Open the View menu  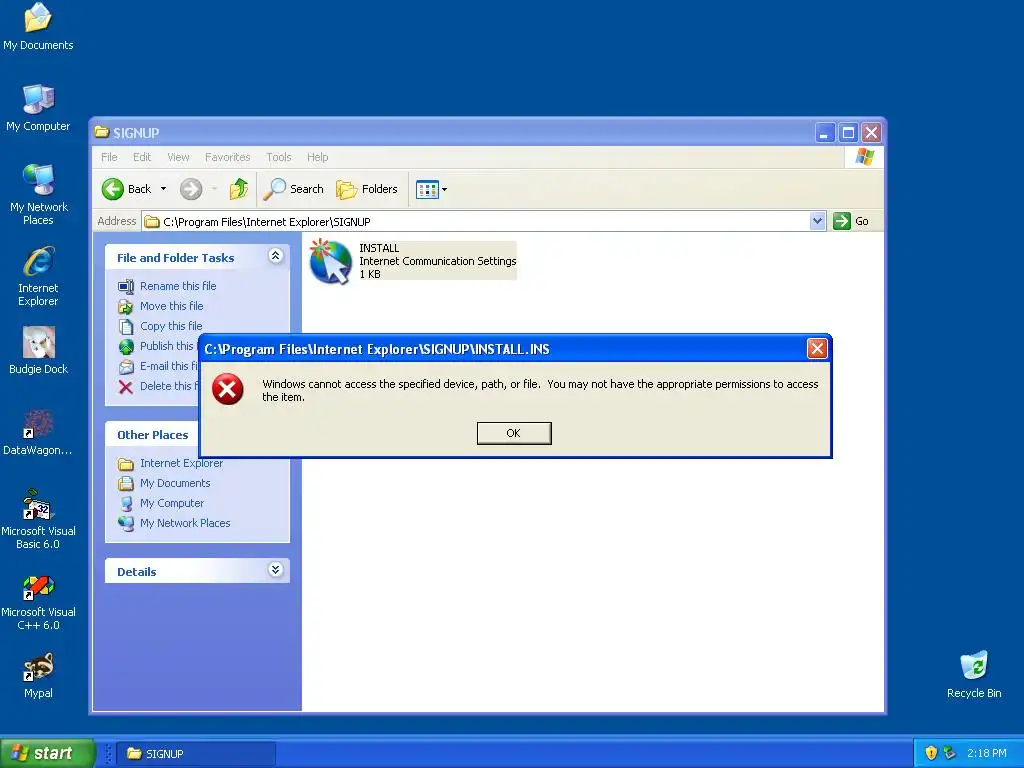click(178, 157)
